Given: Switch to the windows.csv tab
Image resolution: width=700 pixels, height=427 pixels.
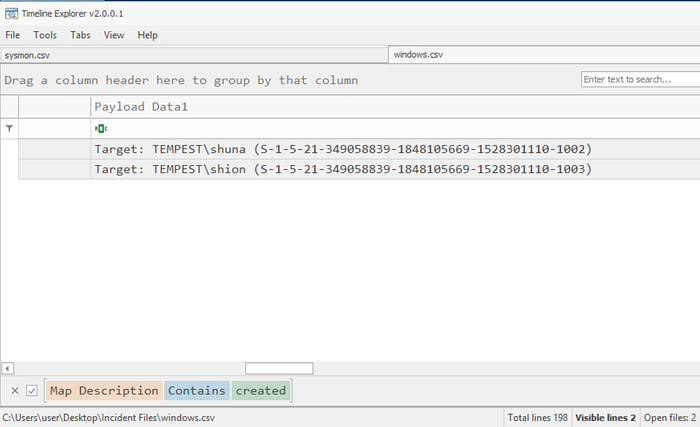Looking at the screenshot, I should [544, 54].
